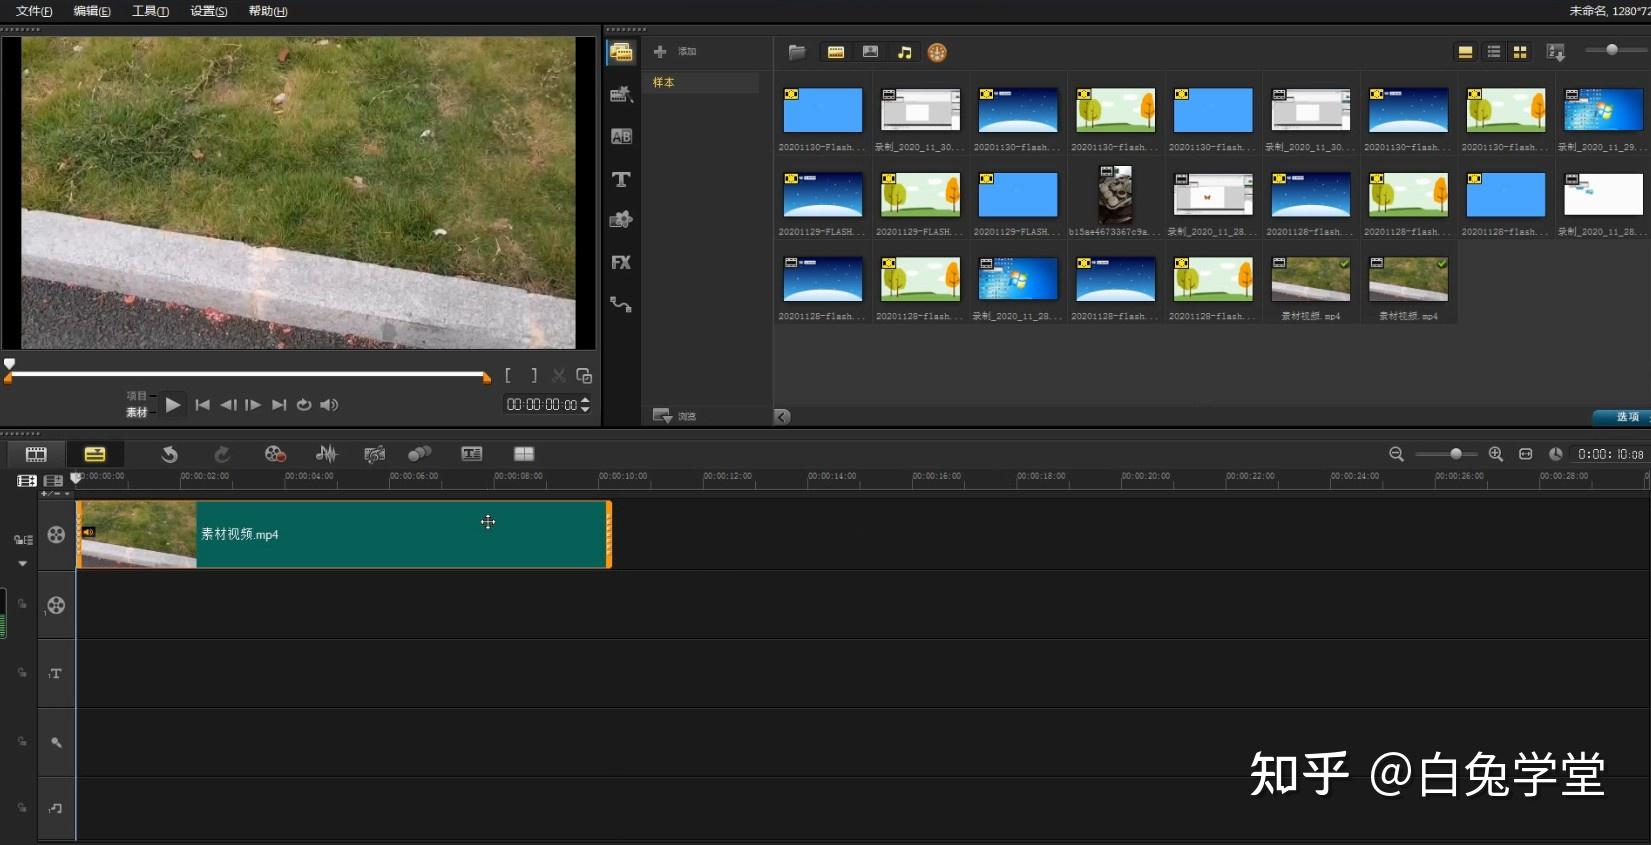The height and width of the screenshot is (845, 1651).
Task: Click the 素材视频.mp4 clip on timeline
Action: [344, 535]
